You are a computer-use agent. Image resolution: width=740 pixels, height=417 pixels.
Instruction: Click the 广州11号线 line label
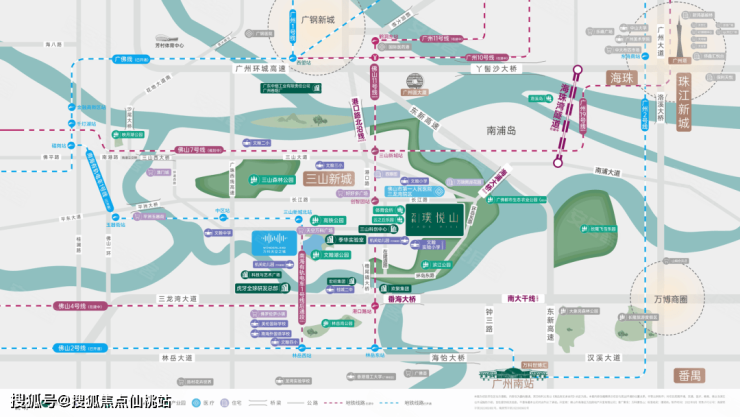(441, 39)
